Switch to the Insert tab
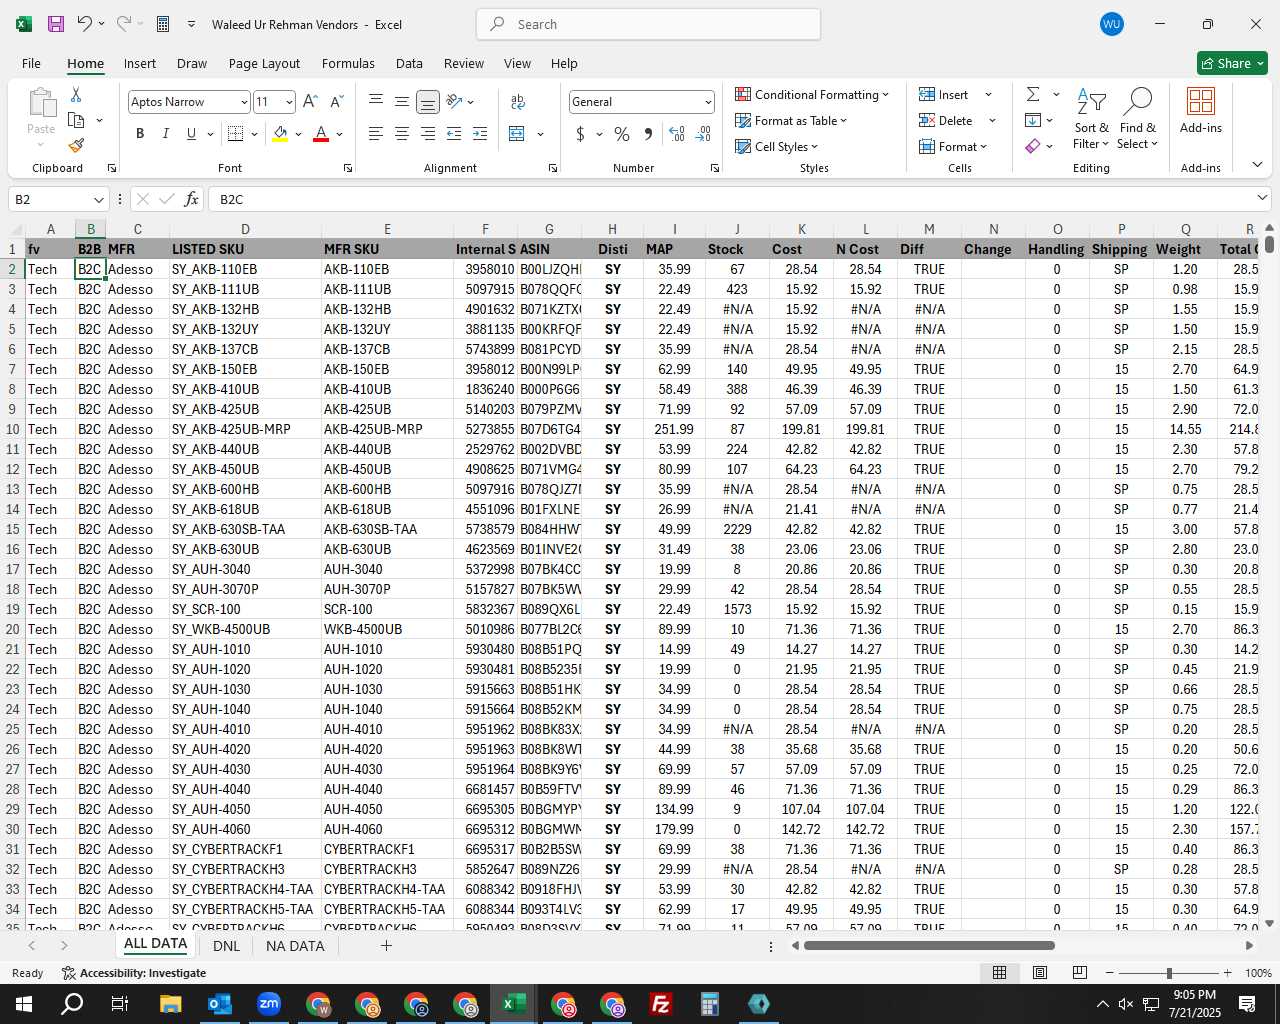This screenshot has height=1024, width=1280. [140, 63]
